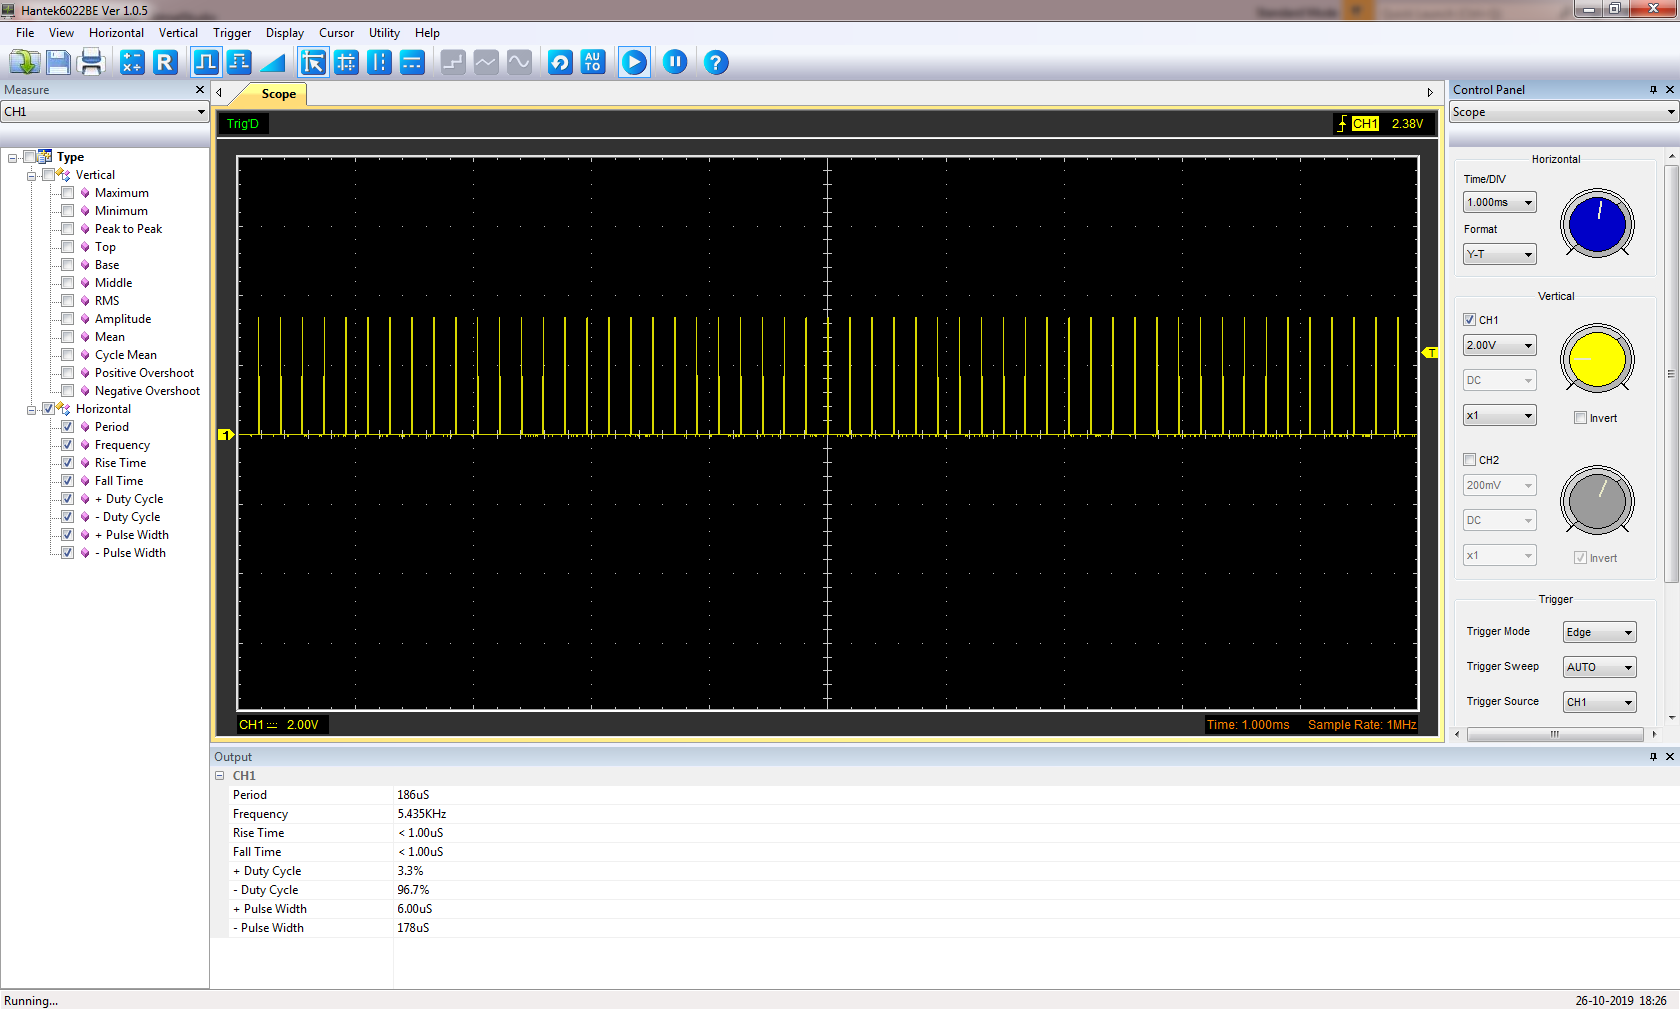1680x1010 pixels.
Task: Open the Horizontal menu
Action: coord(116,33)
